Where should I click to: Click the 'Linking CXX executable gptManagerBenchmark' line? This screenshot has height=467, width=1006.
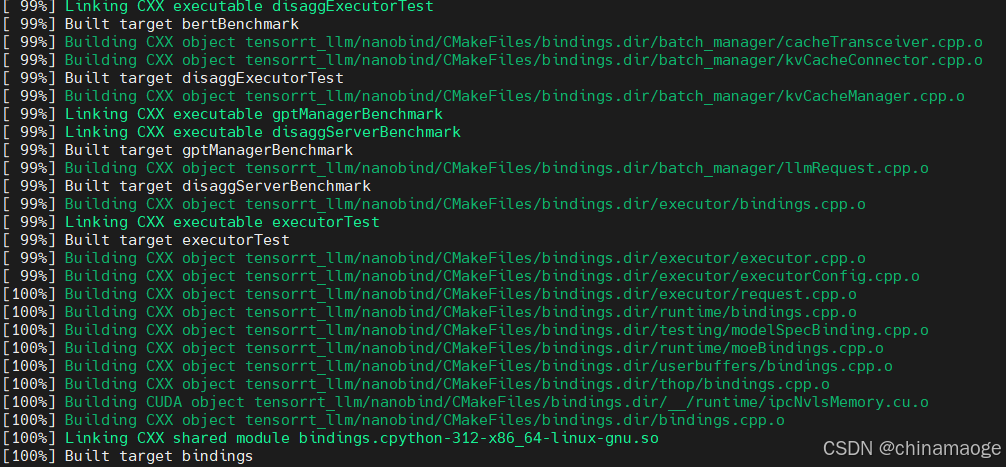tap(223, 114)
